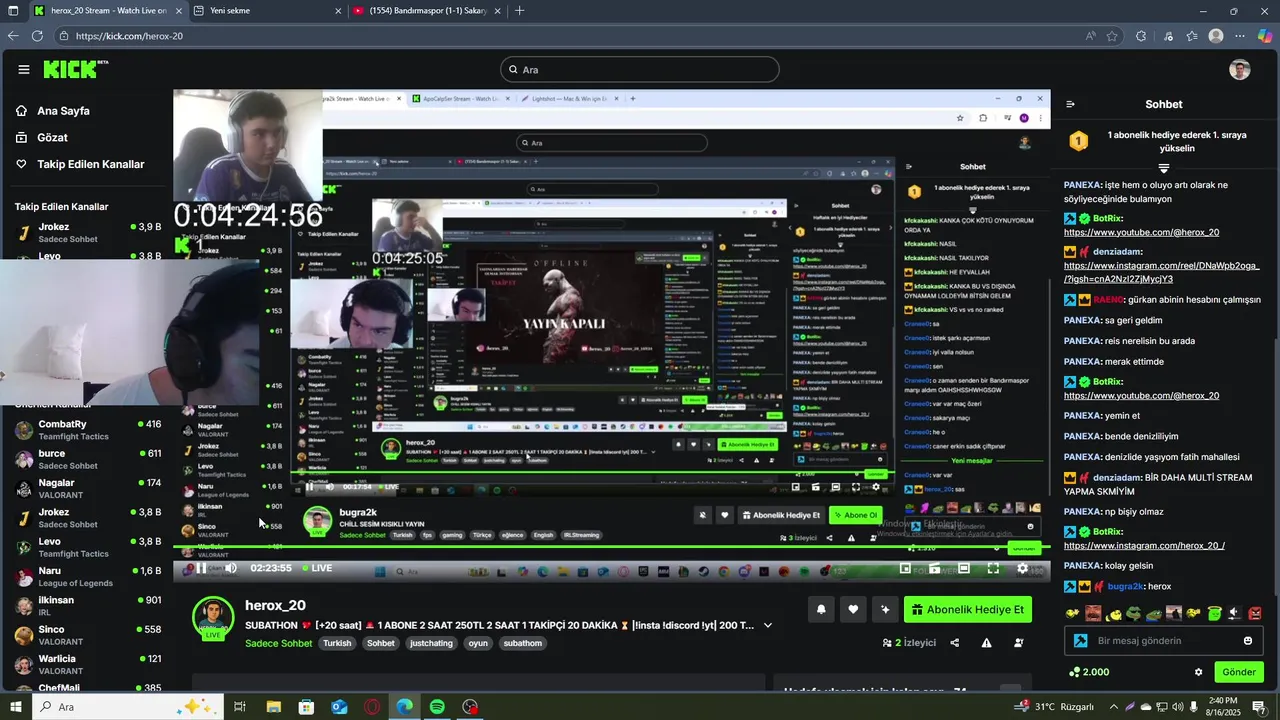Screen dimensions: 1280x720
Task: Open Warlicia channel in the sidebar
Action: 86,664
